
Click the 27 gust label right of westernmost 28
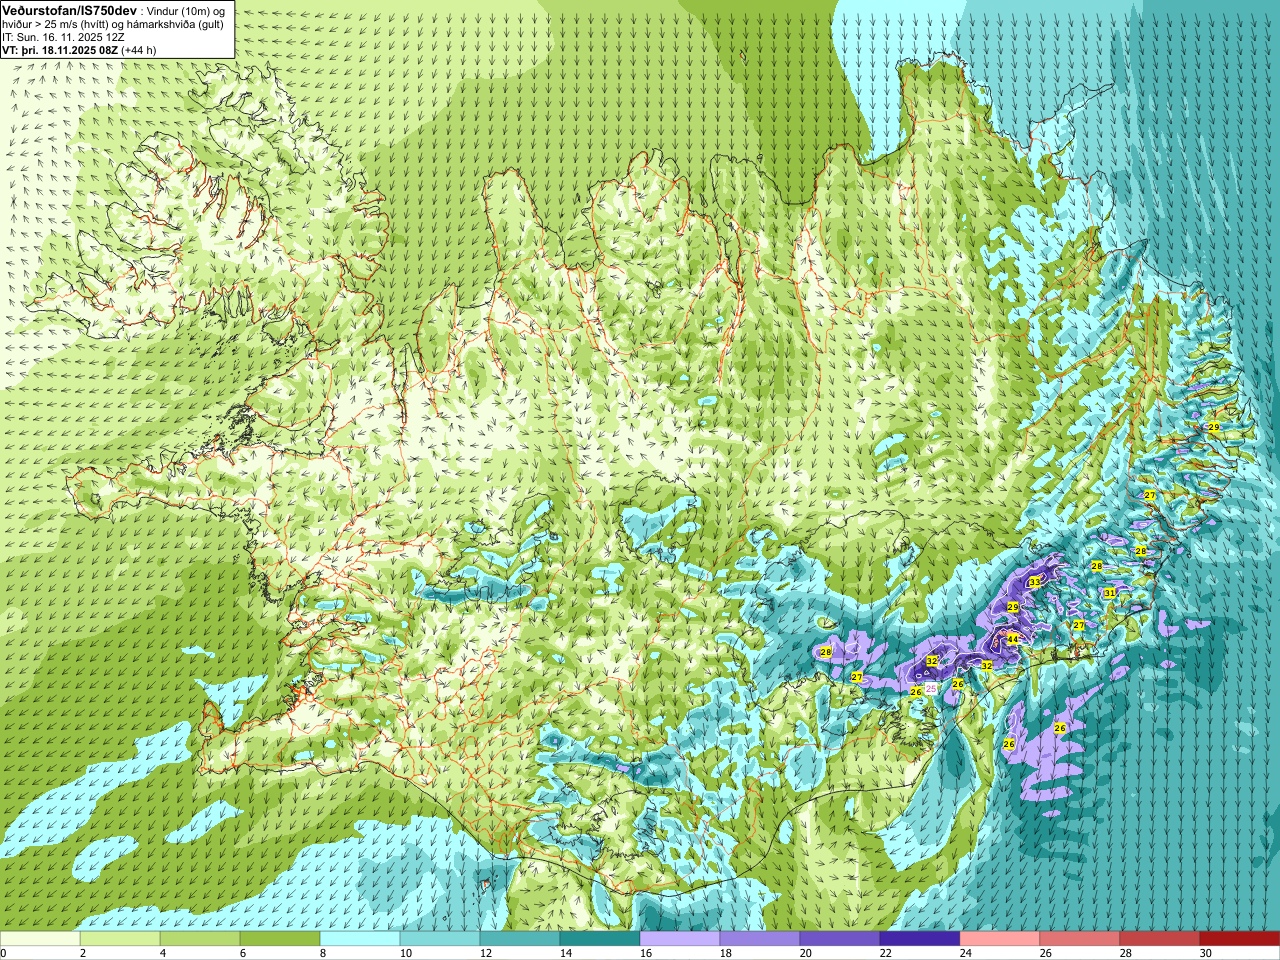(x=857, y=677)
